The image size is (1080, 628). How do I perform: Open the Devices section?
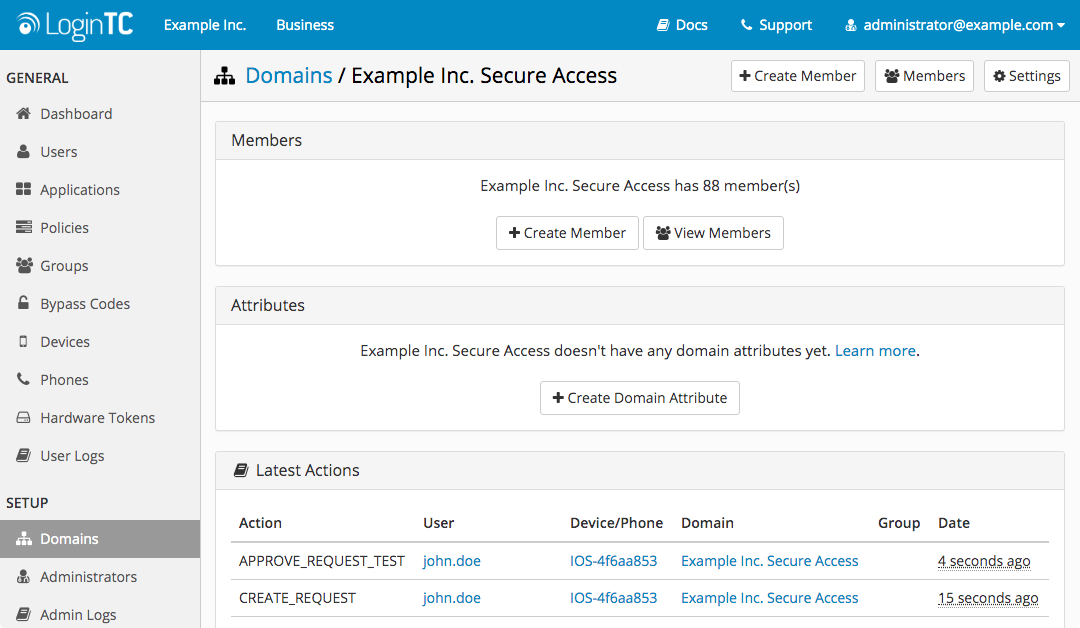pos(65,342)
